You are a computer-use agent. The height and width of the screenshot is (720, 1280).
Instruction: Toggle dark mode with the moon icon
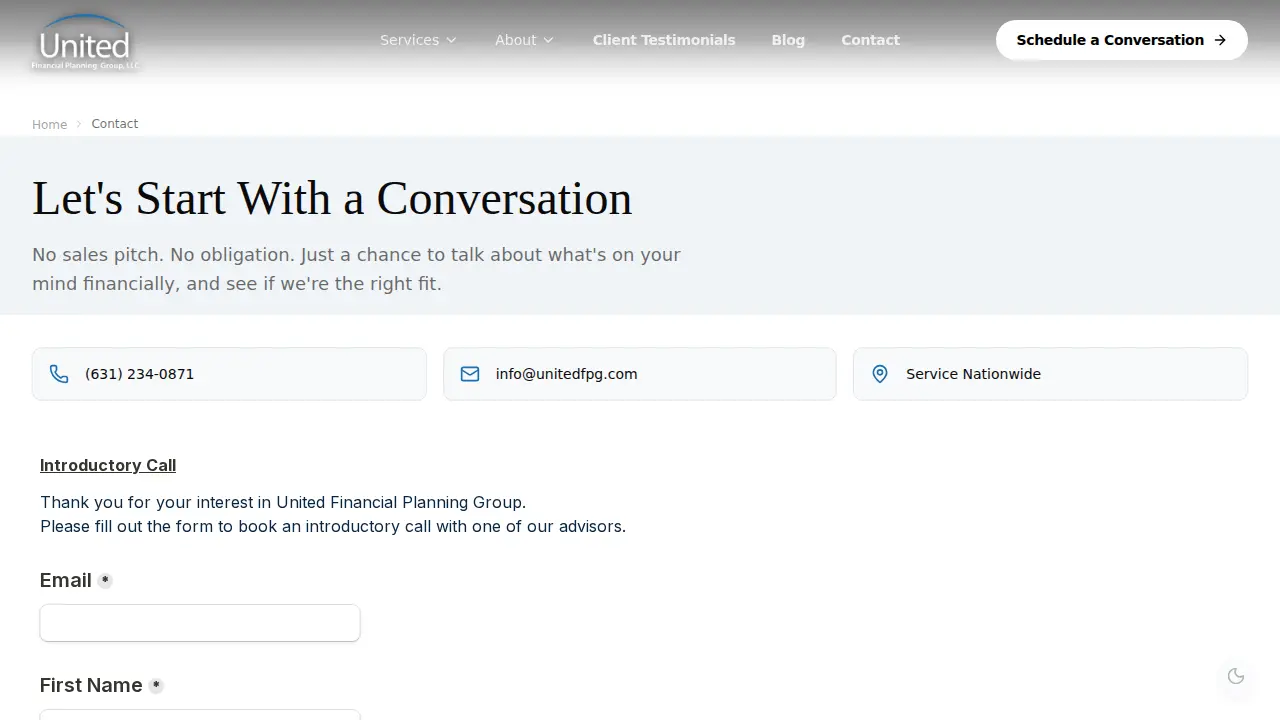tap(1236, 676)
